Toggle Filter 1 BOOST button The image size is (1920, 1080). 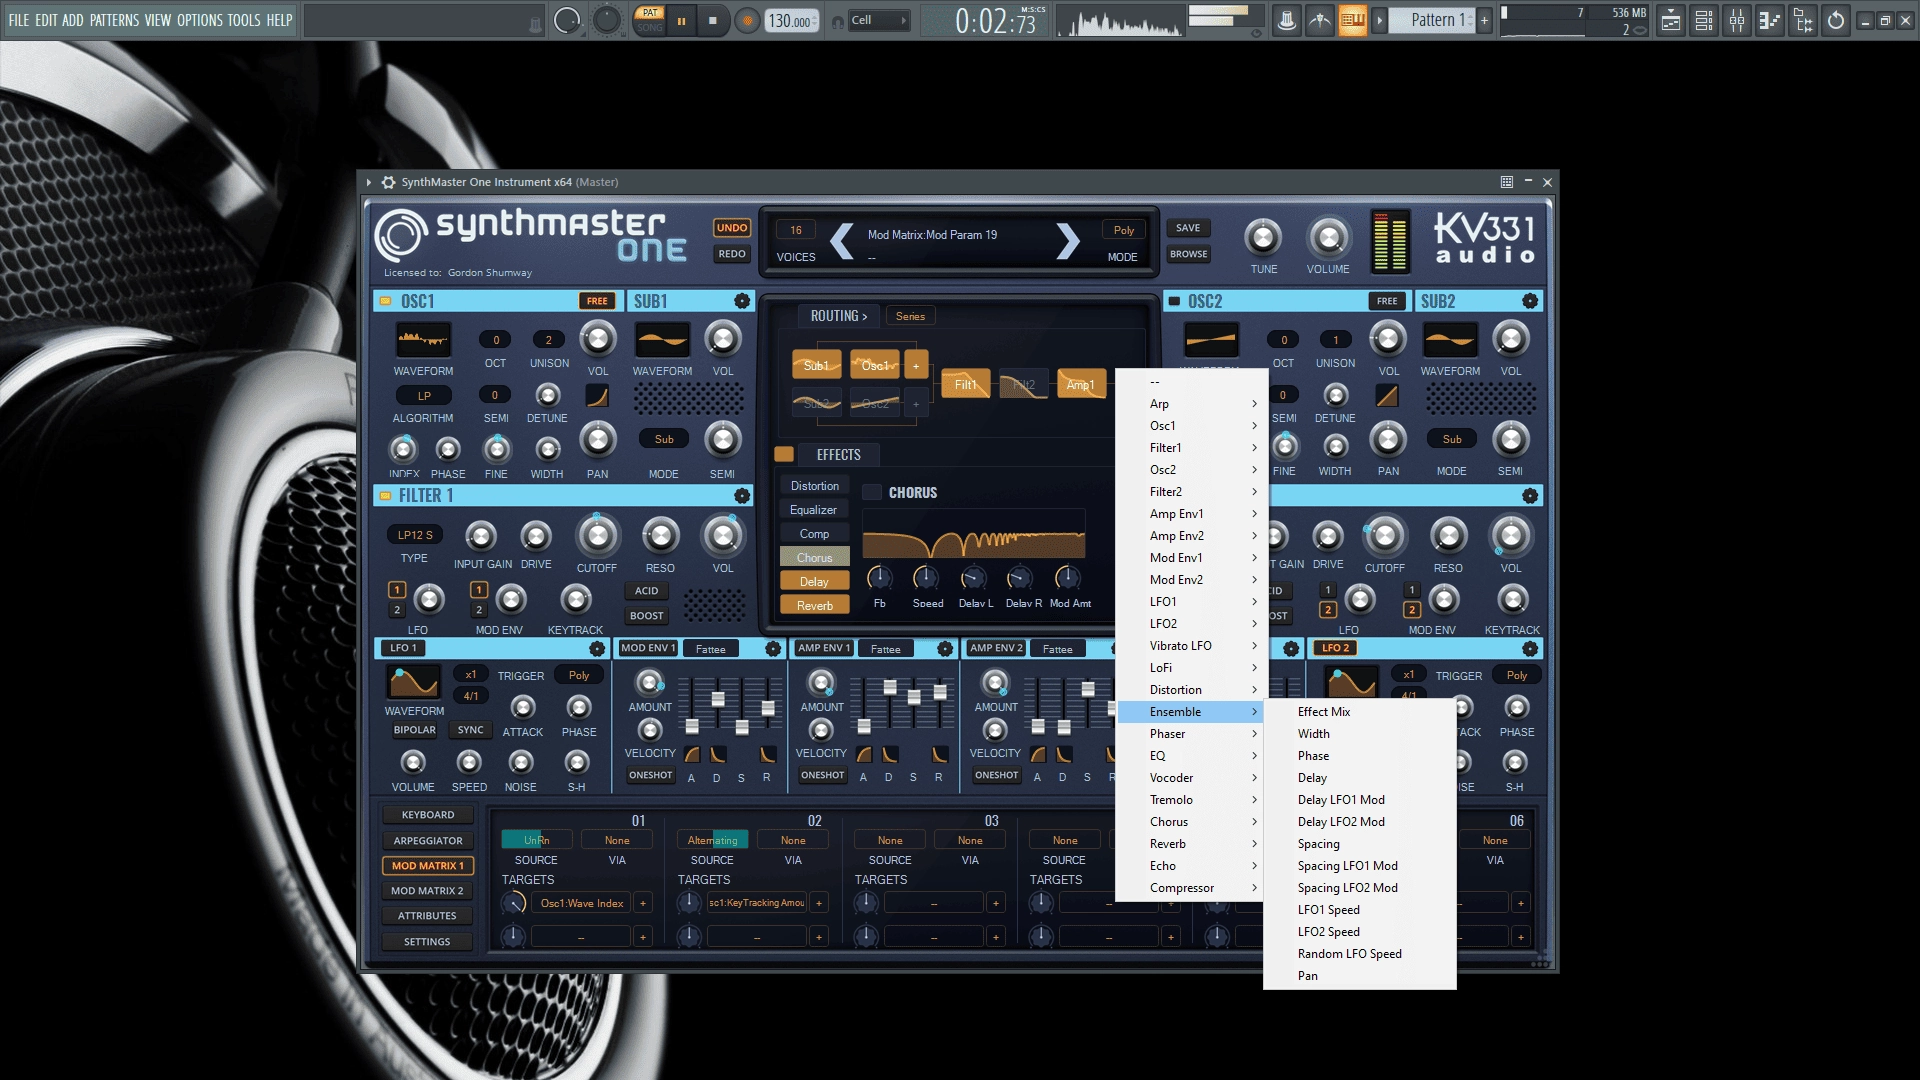pos(647,616)
